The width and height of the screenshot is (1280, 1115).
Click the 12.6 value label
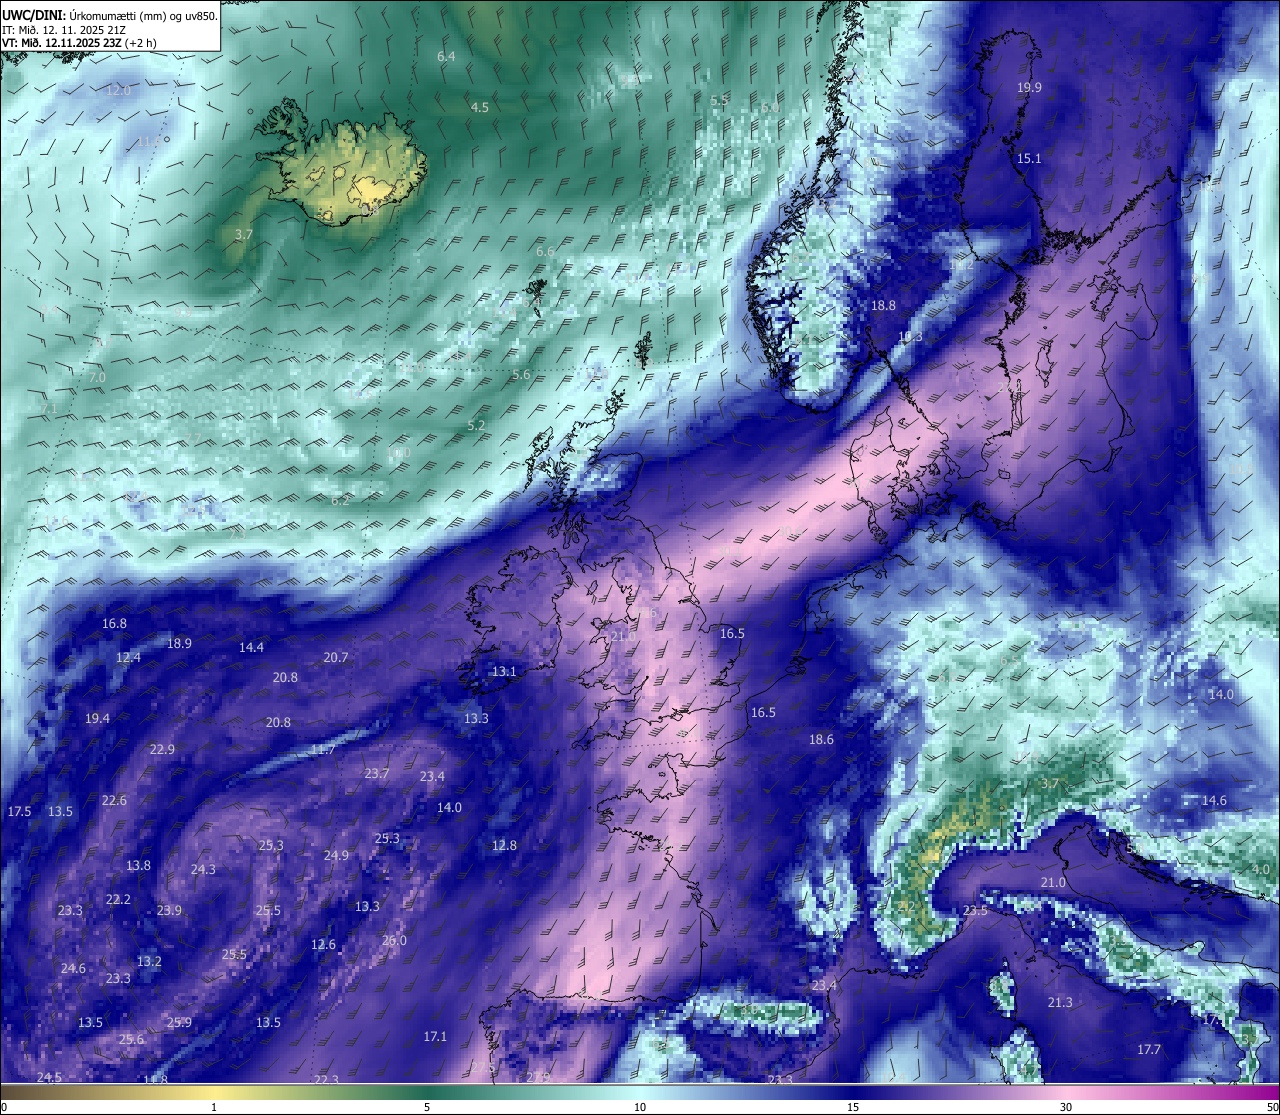[x=323, y=945]
